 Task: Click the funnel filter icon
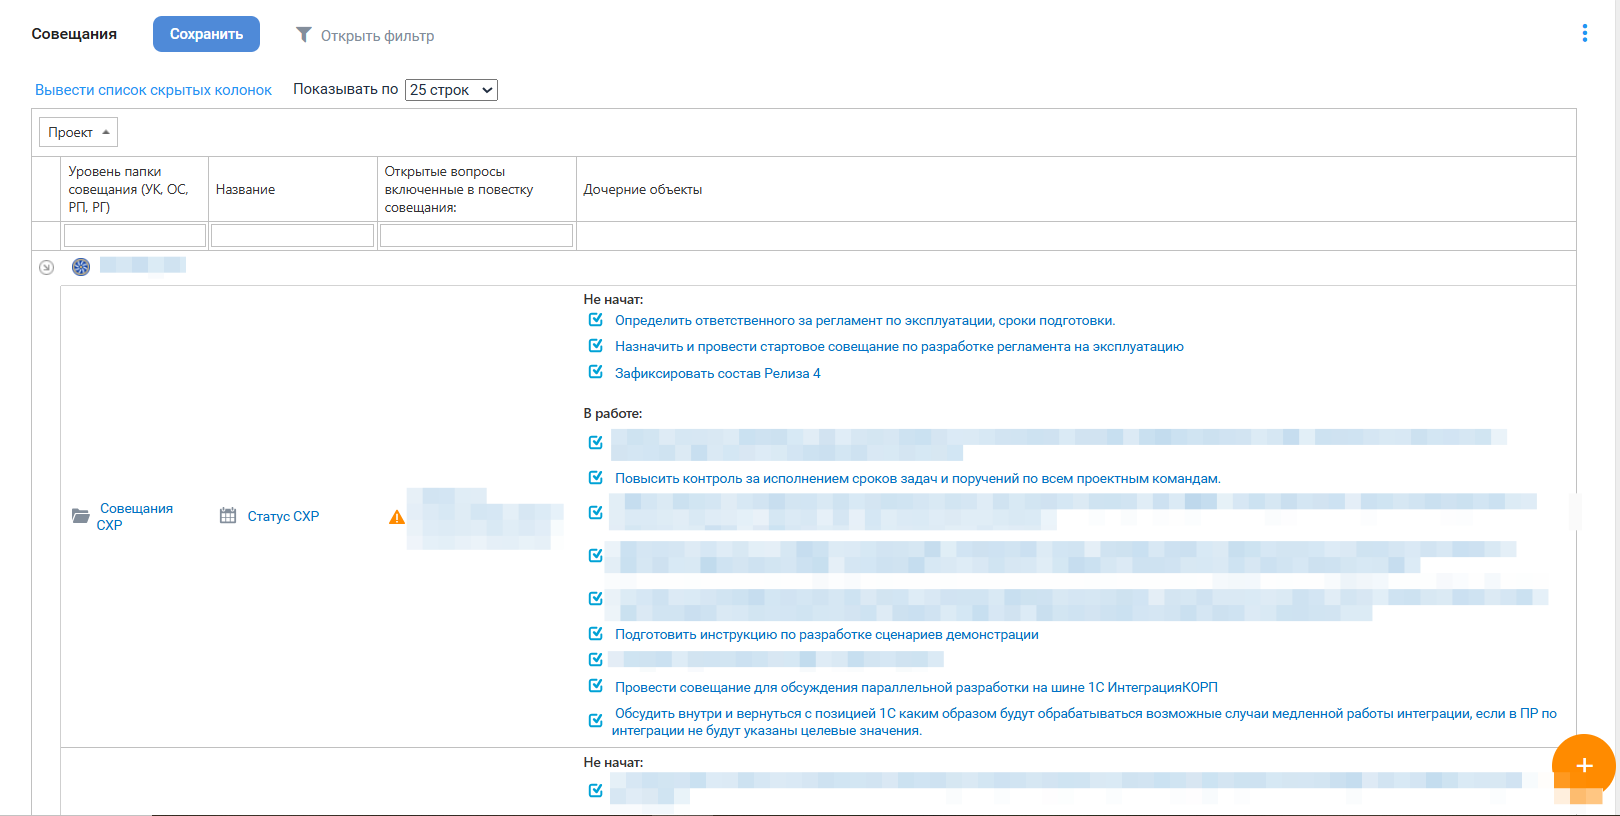point(304,35)
